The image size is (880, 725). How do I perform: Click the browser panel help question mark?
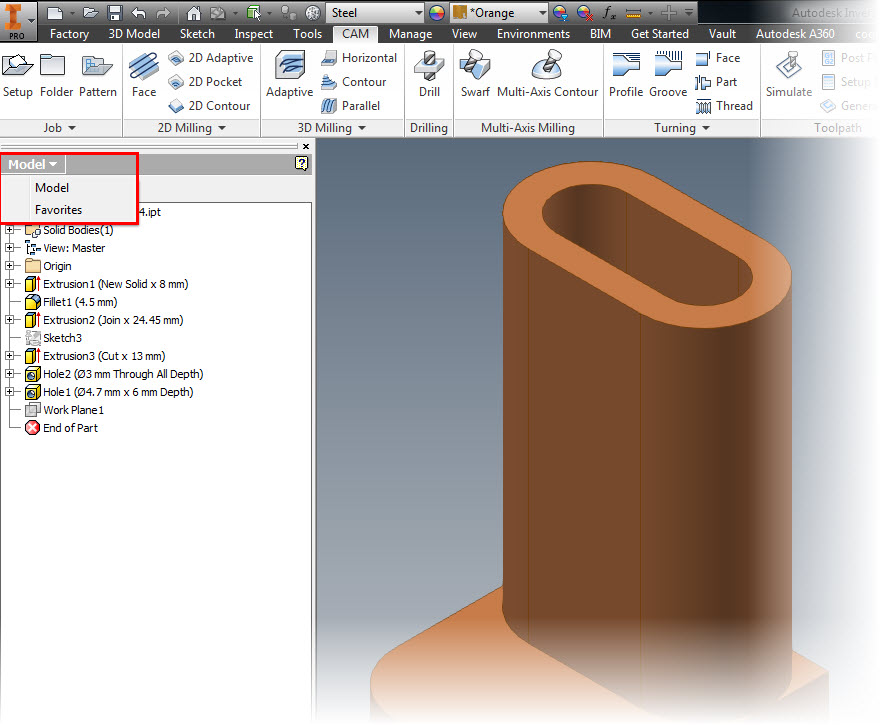301,164
